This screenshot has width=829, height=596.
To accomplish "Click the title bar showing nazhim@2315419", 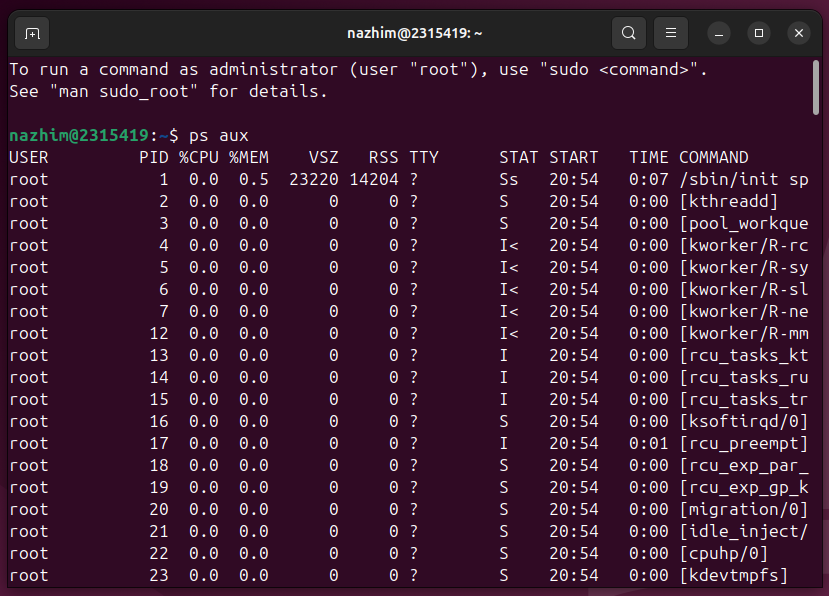I will (414, 33).
